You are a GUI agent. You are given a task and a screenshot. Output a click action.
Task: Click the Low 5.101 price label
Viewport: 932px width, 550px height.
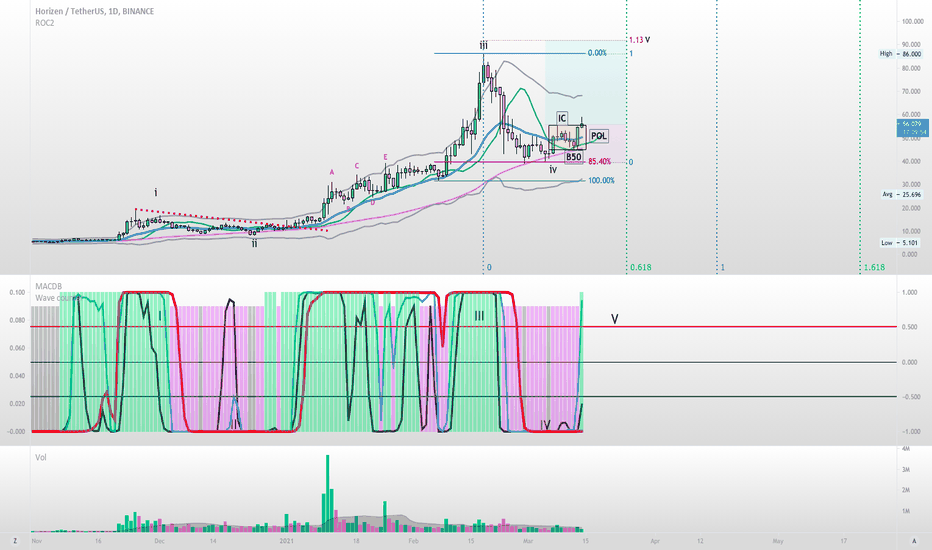900,243
